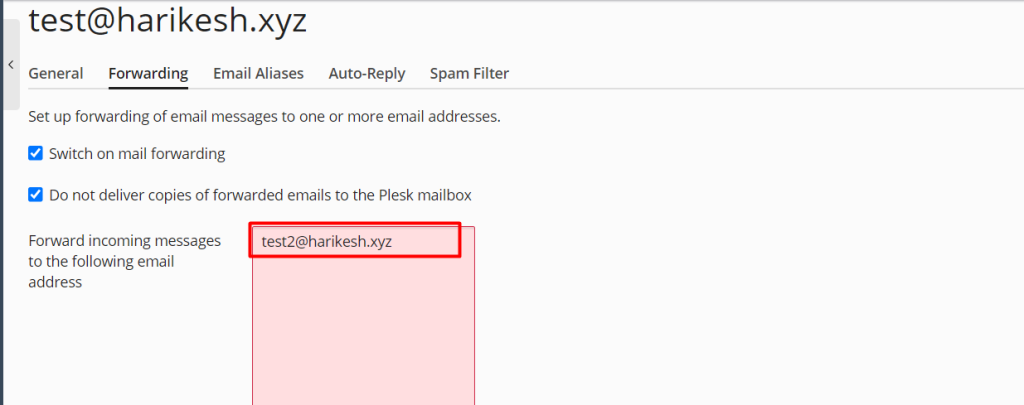Image resolution: width=1024 pixels, height=405 pixels.
Task: Click the 'Forward incoming messages' field label
Action: (x=125, y=261)
